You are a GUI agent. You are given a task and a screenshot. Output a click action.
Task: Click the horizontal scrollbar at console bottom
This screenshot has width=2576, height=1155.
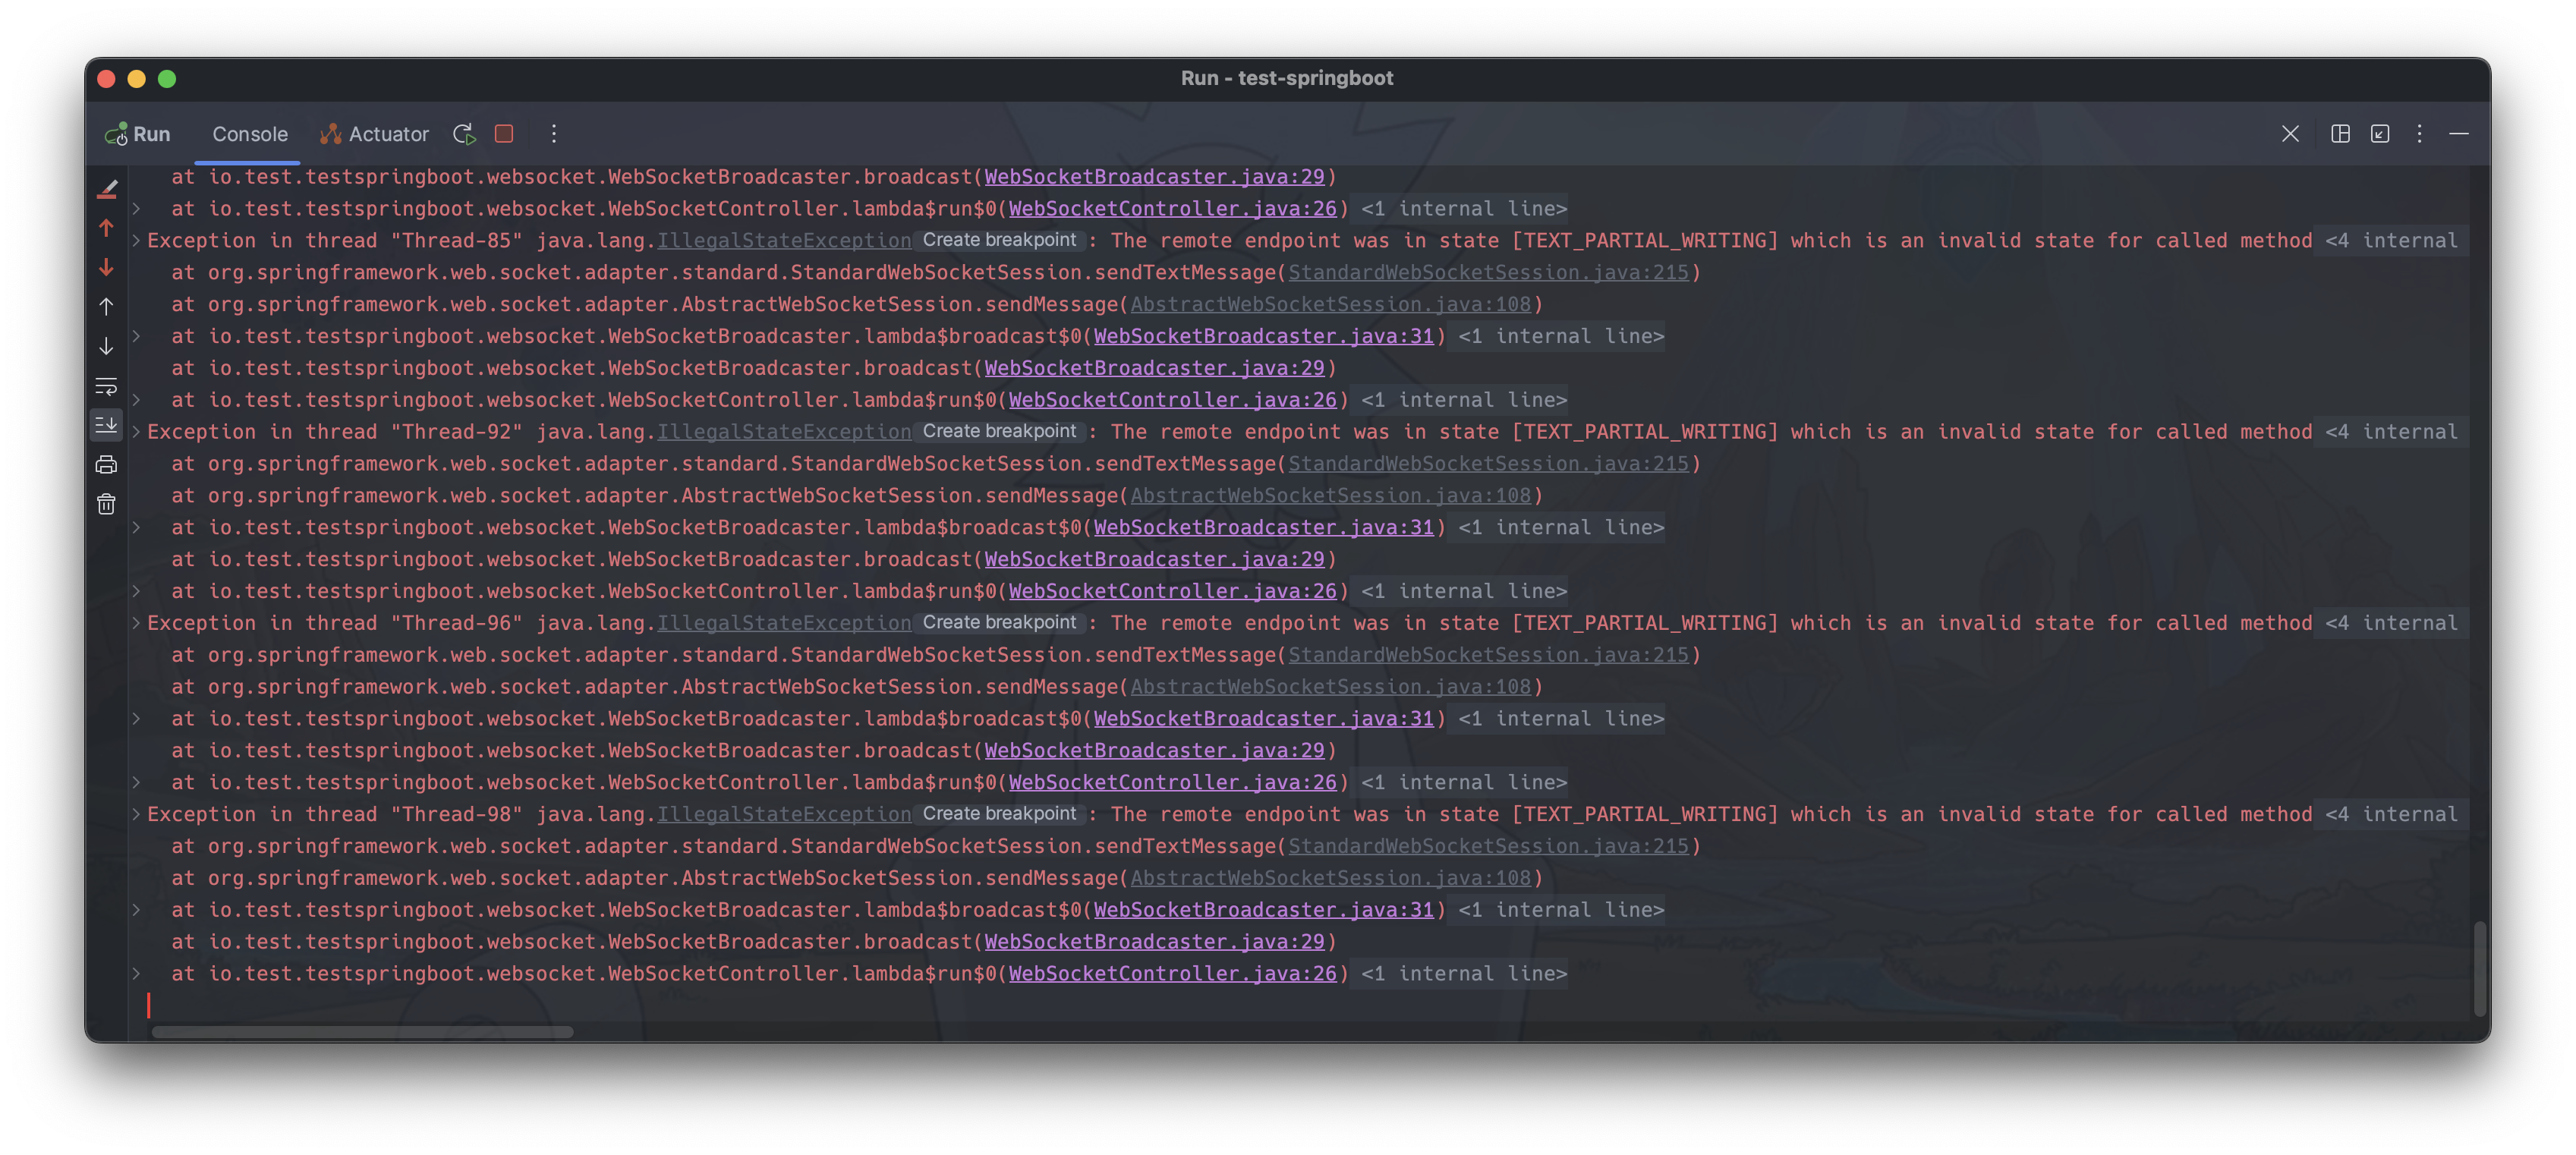[x=362, y=1032]
